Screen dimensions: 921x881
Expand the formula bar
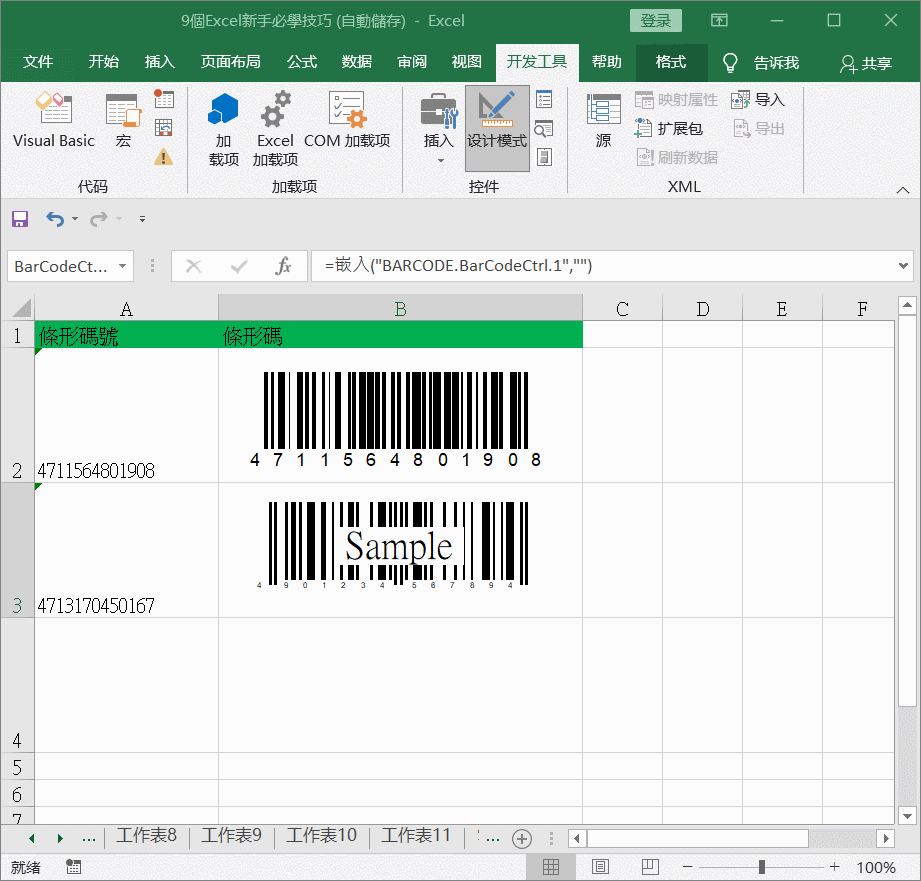click(x=903, y=266)
